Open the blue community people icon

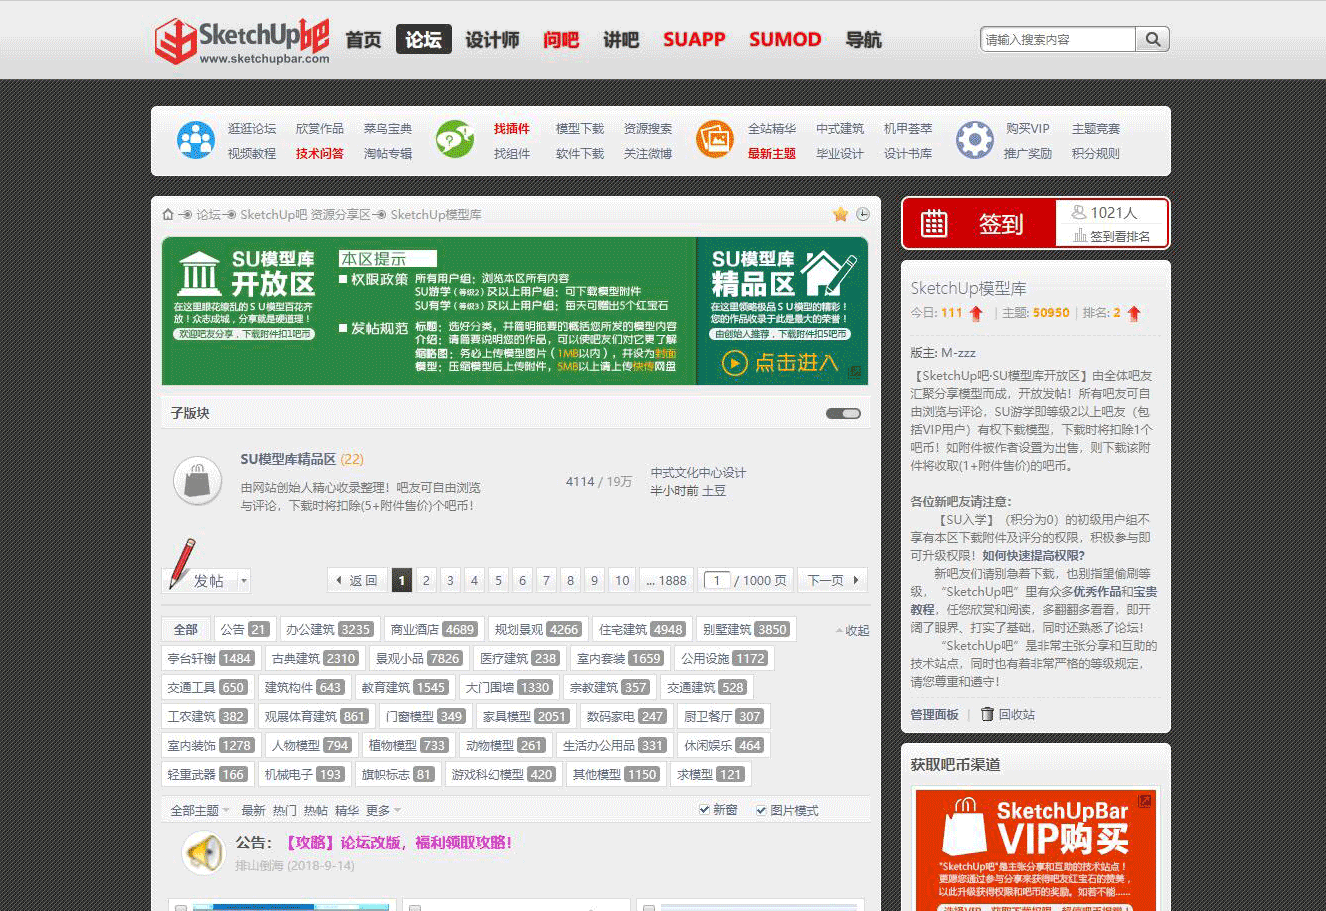[x=196, y=140]
